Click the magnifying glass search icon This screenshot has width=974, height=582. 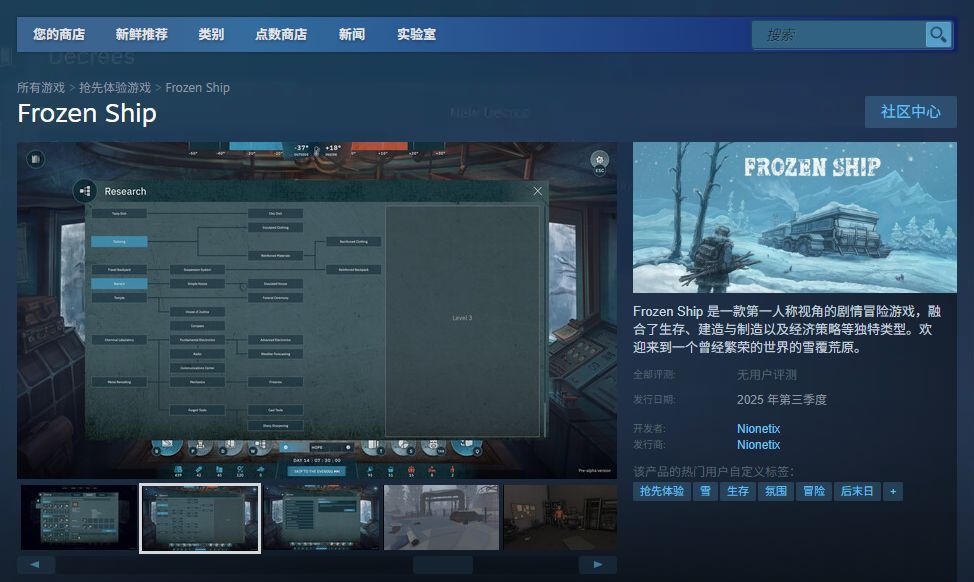click(937, 35)
